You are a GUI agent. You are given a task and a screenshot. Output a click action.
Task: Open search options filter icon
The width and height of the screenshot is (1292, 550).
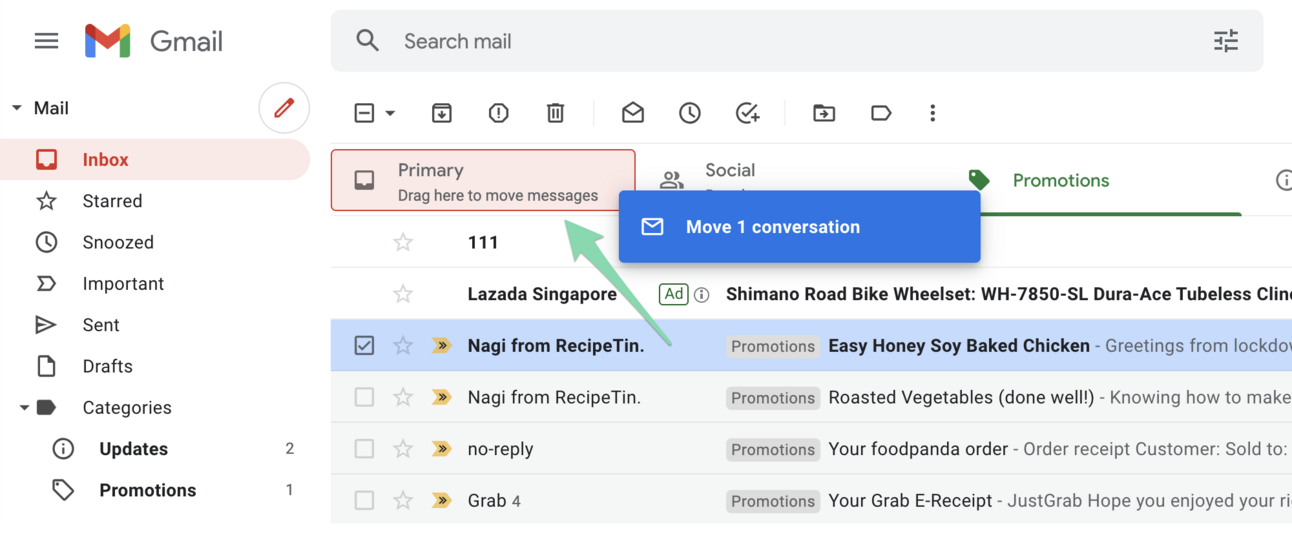tap(1226, 41)
